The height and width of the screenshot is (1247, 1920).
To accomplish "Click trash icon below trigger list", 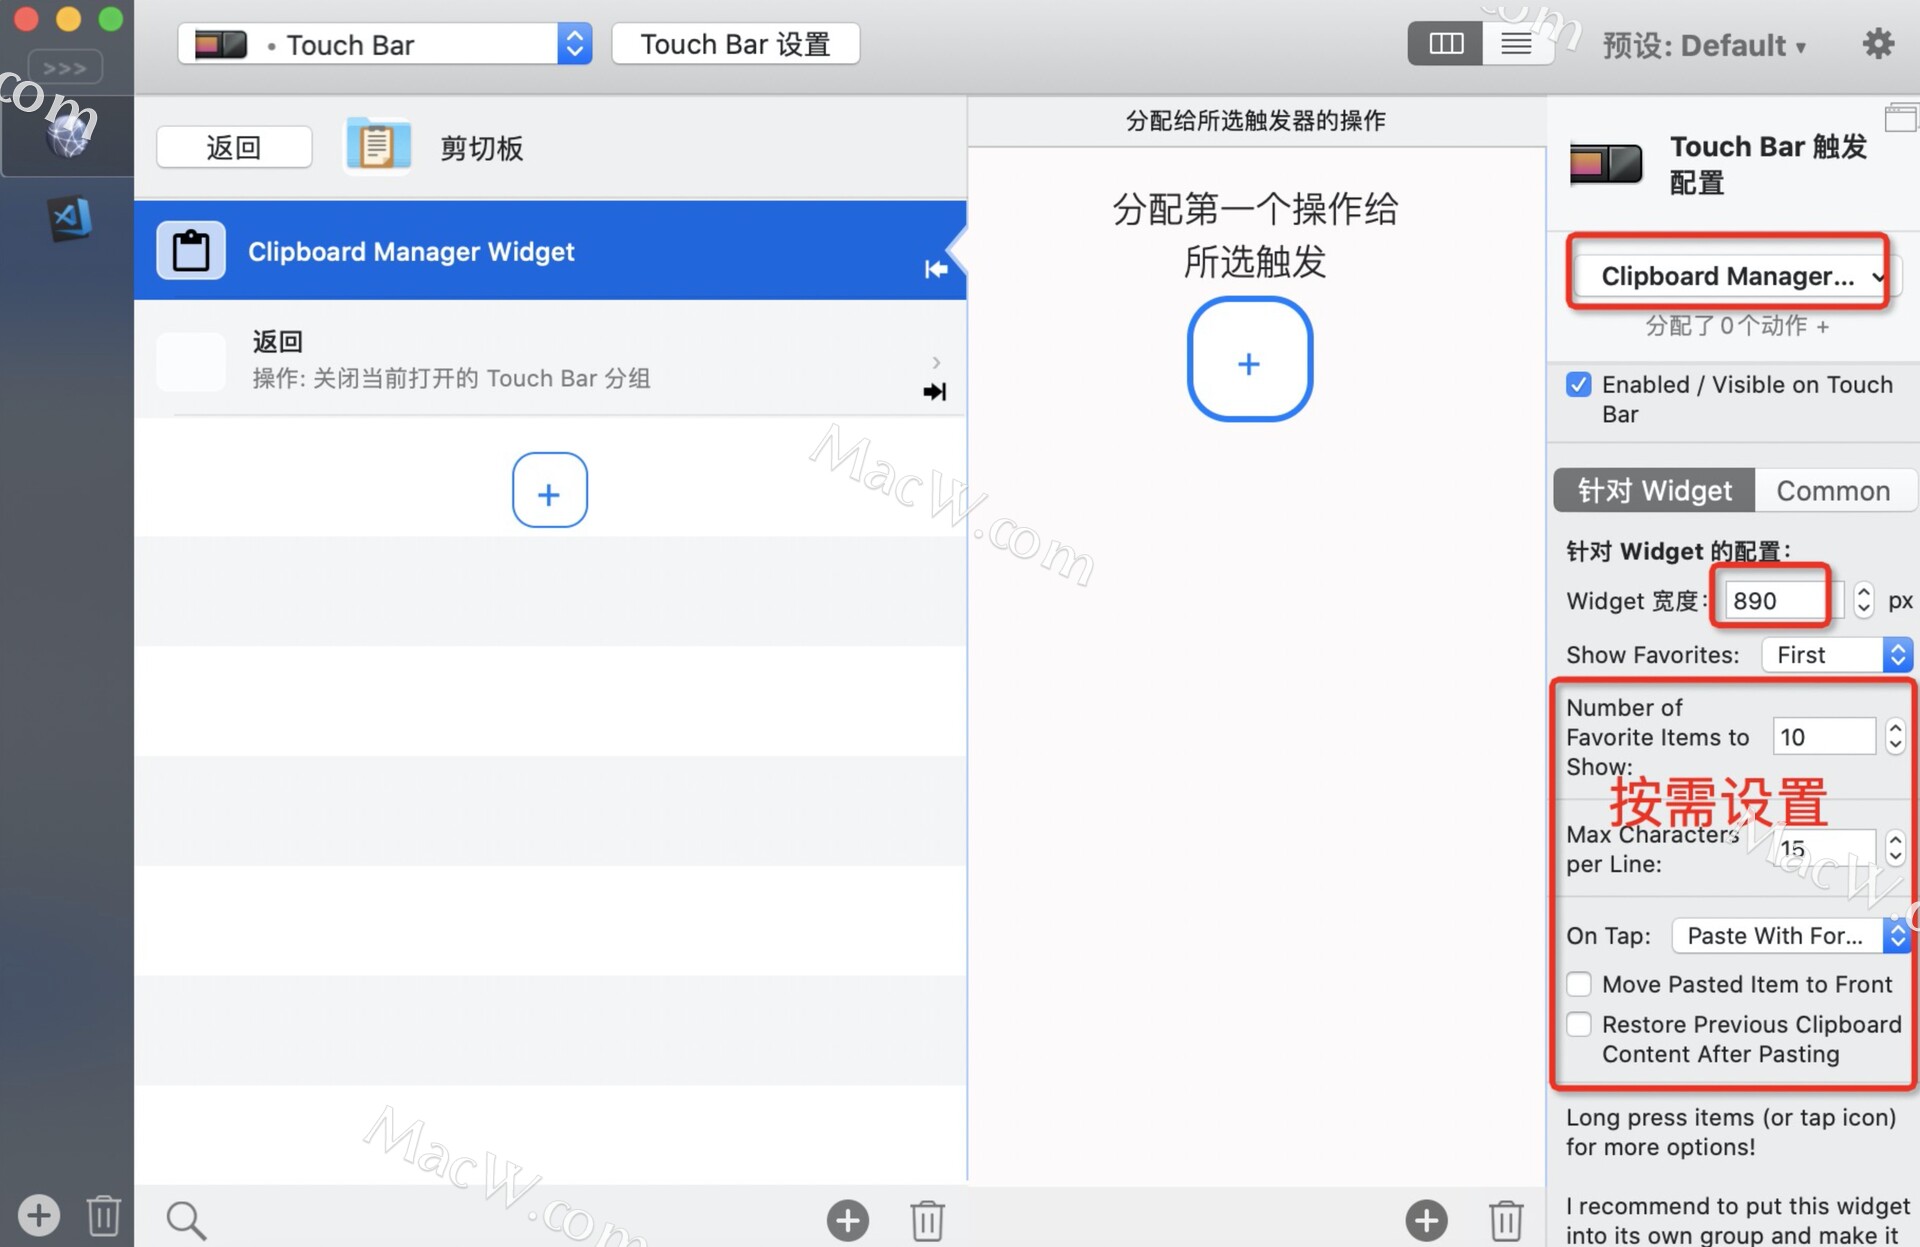I will (927, 1220).
